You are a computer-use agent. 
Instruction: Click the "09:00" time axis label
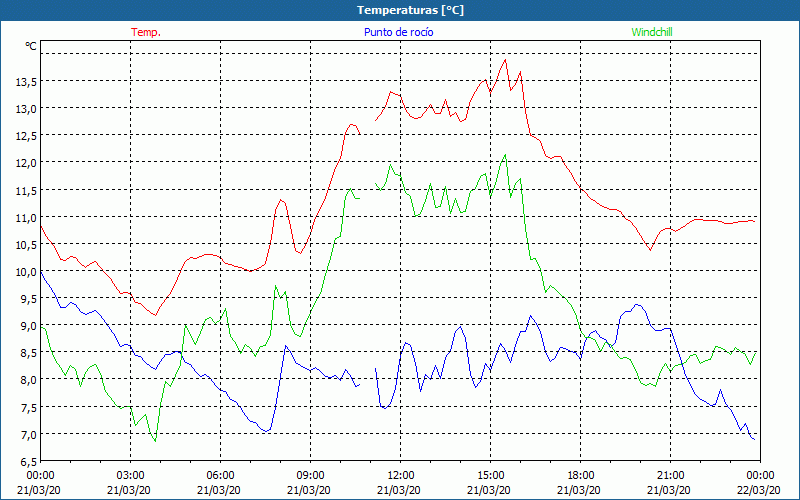310,476
